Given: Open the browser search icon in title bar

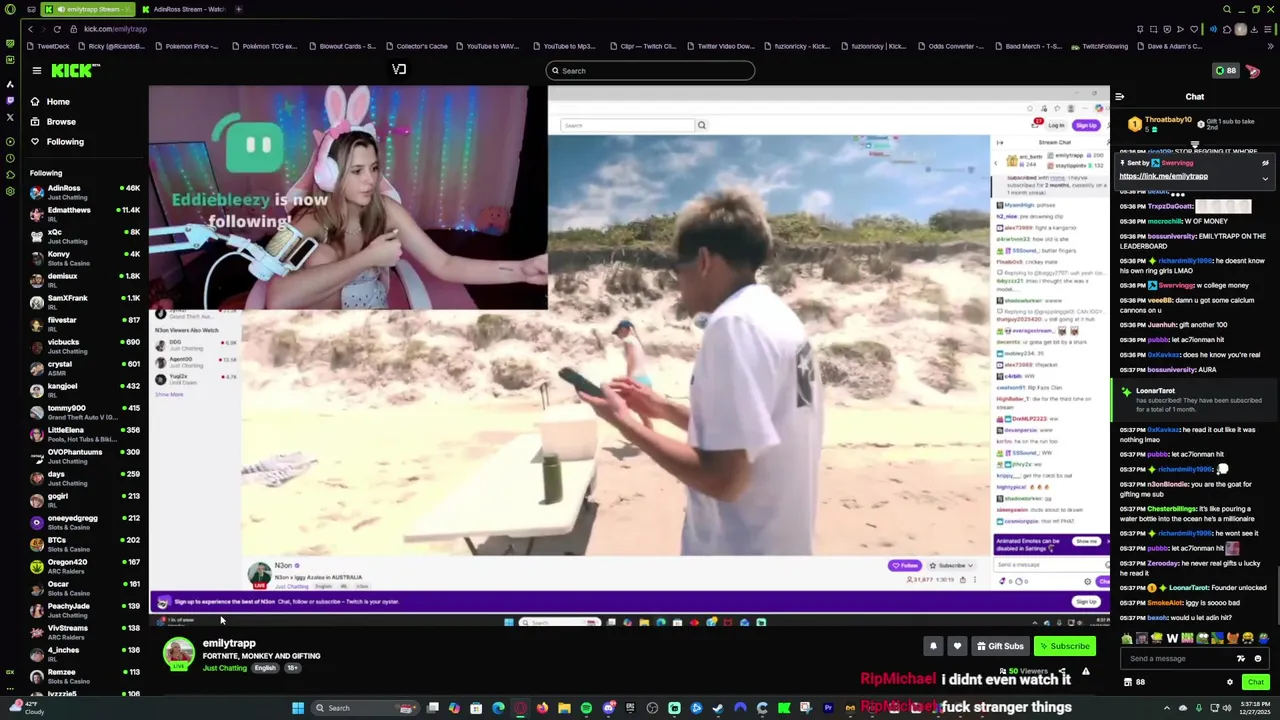Looking at the screenshot, I should [1227, 9].
